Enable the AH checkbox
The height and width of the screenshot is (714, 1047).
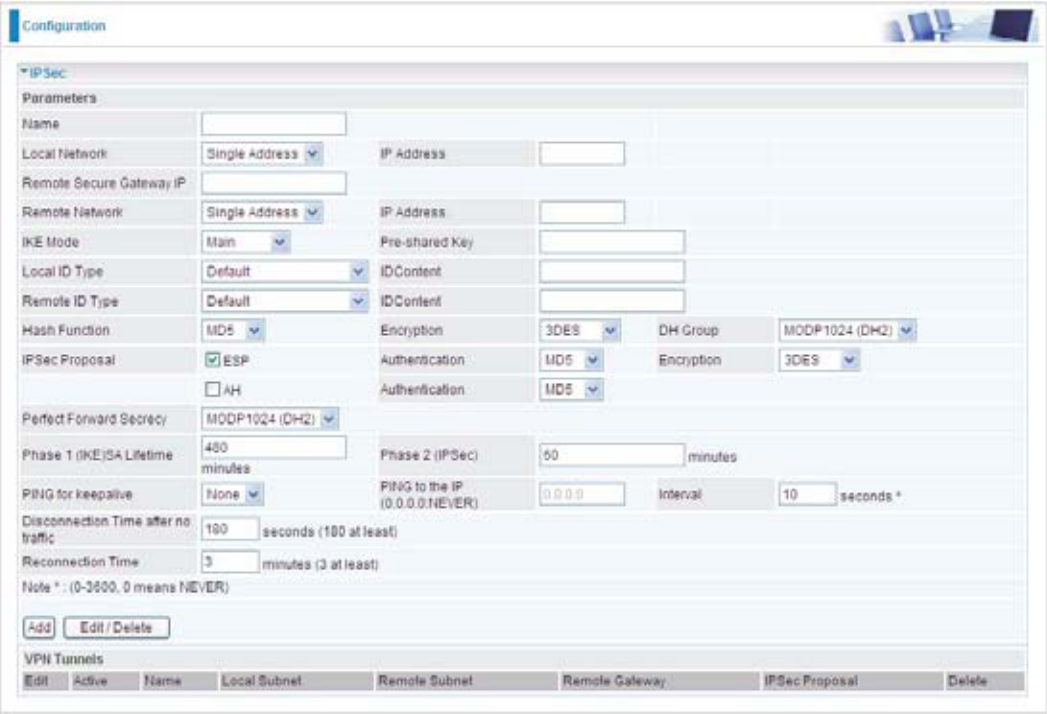pos(212,389)
